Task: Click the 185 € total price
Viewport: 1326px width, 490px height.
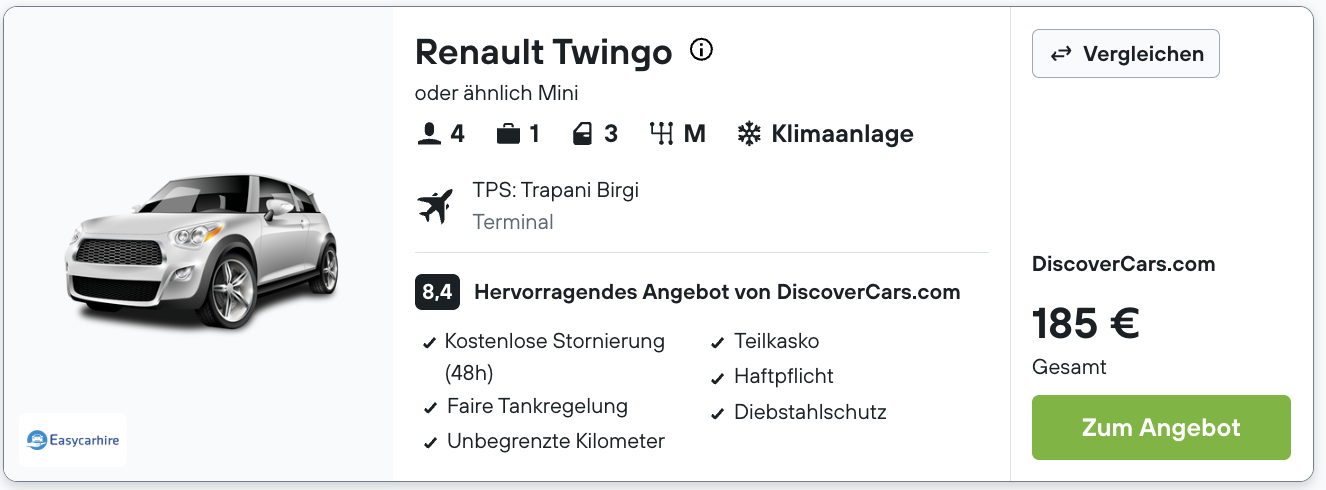Action: (x=1086, y=323)
